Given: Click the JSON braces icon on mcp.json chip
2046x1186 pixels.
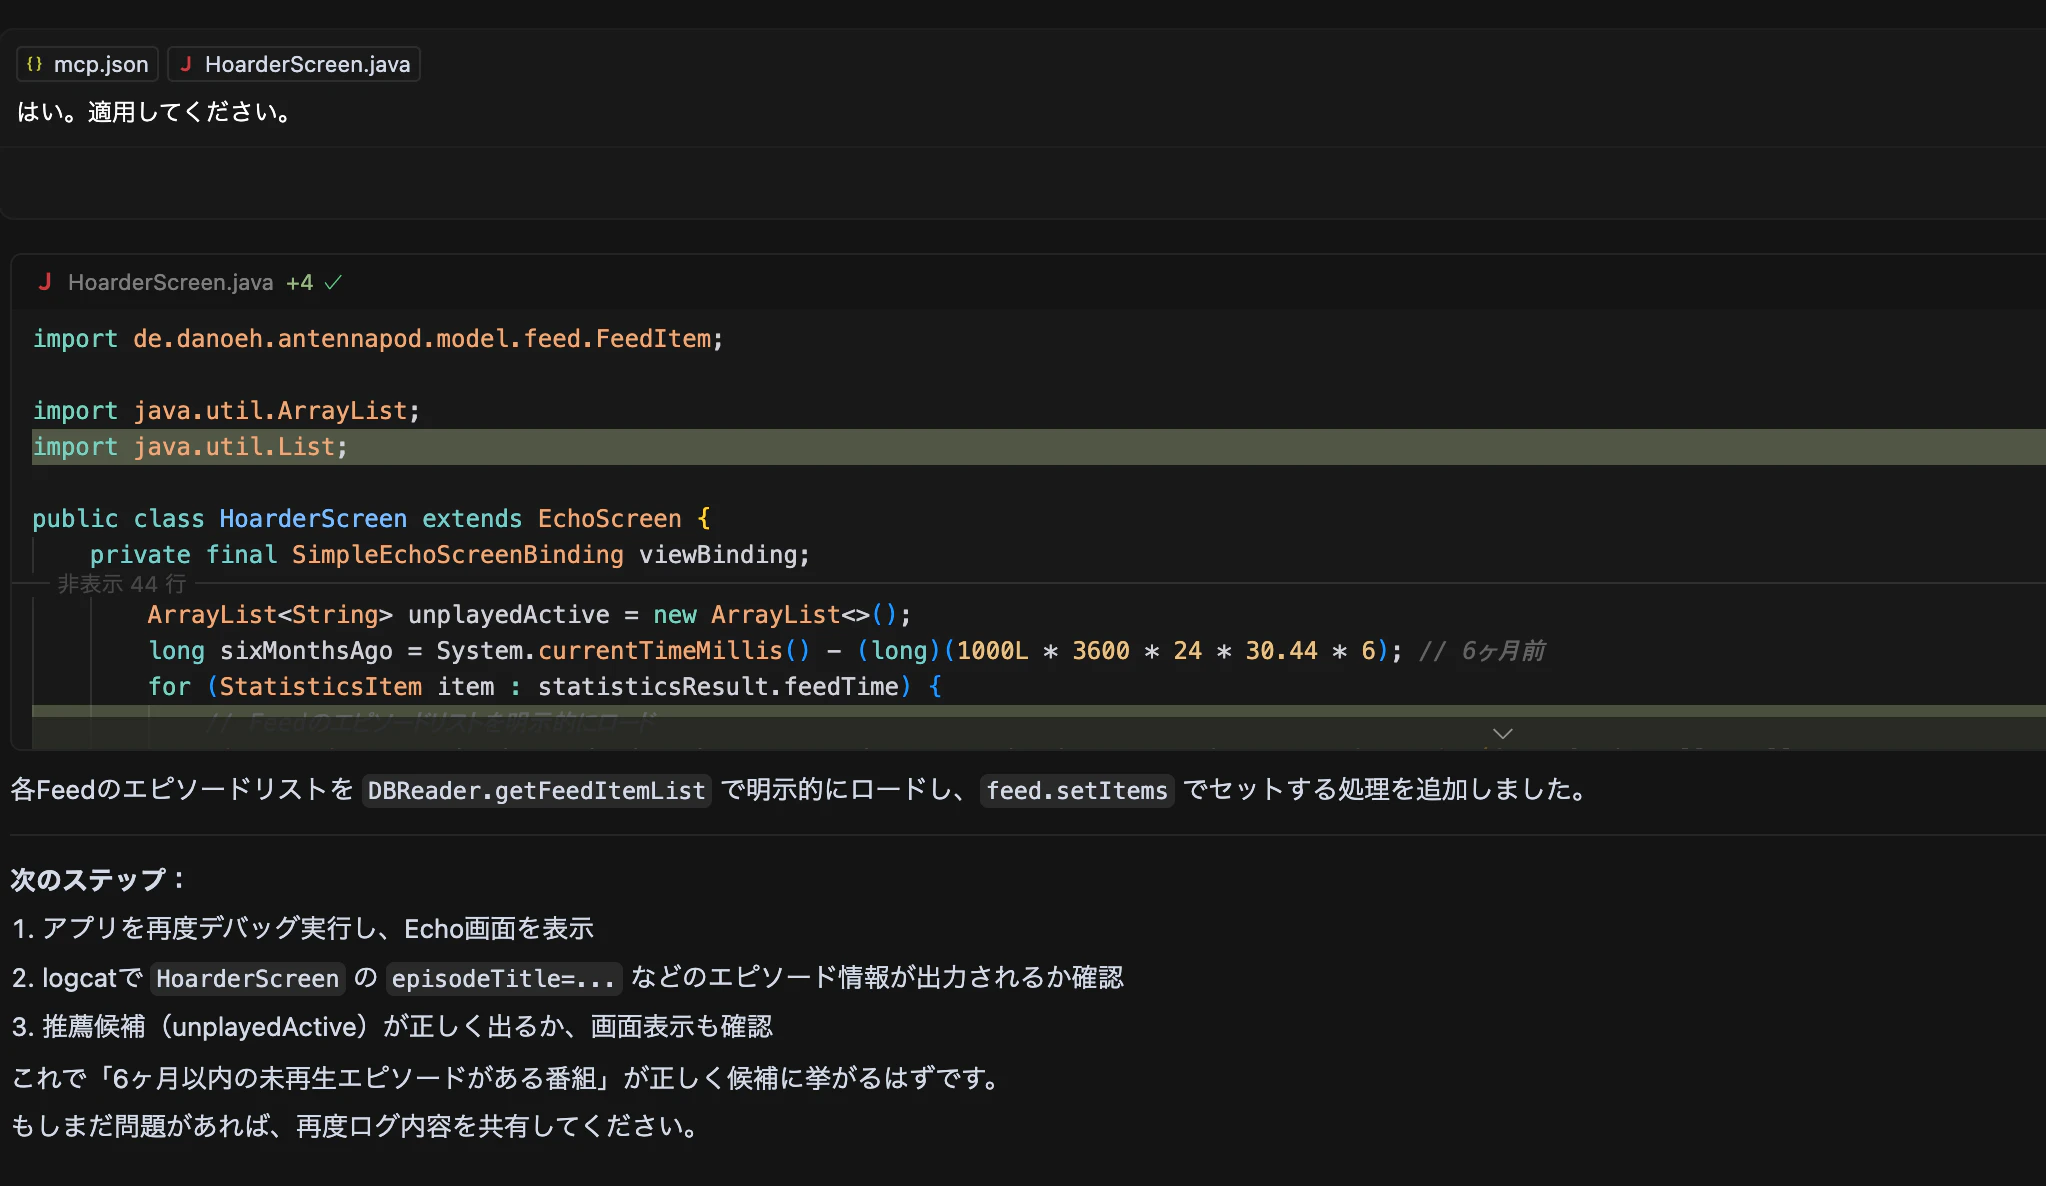Looking at the screenshot, I should click(x=35, y=64).
